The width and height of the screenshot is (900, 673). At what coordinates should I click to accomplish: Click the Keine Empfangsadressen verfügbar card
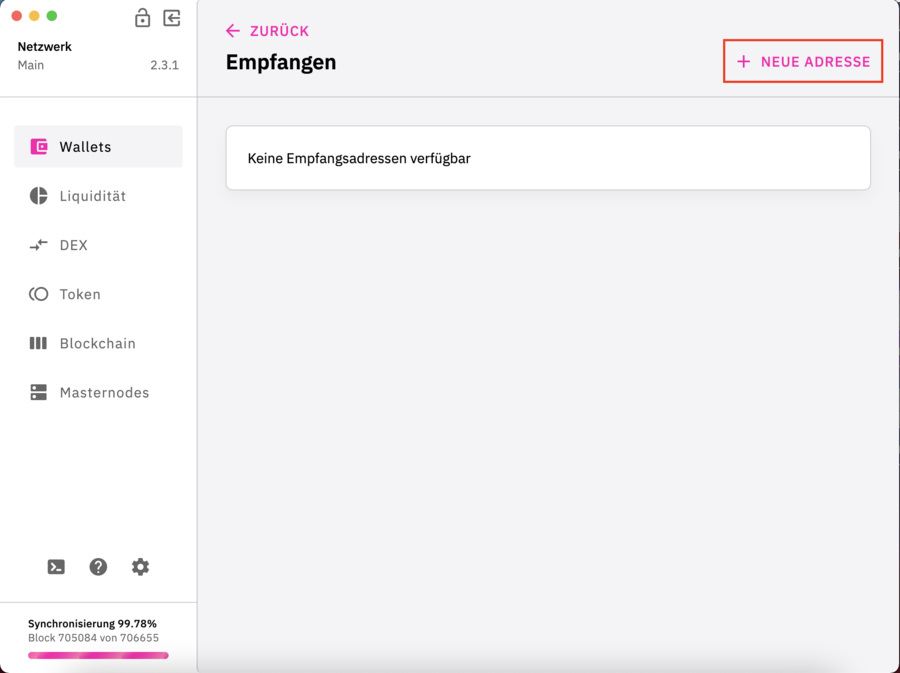pos(548,157)
